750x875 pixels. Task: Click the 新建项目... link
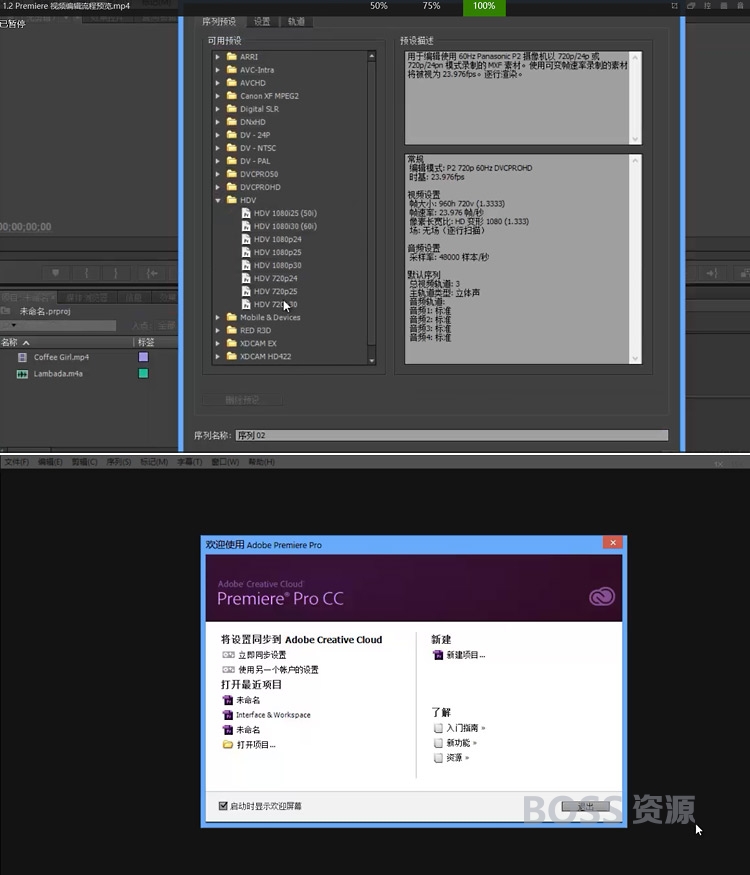pyautogui.click(x=466, y=655)
